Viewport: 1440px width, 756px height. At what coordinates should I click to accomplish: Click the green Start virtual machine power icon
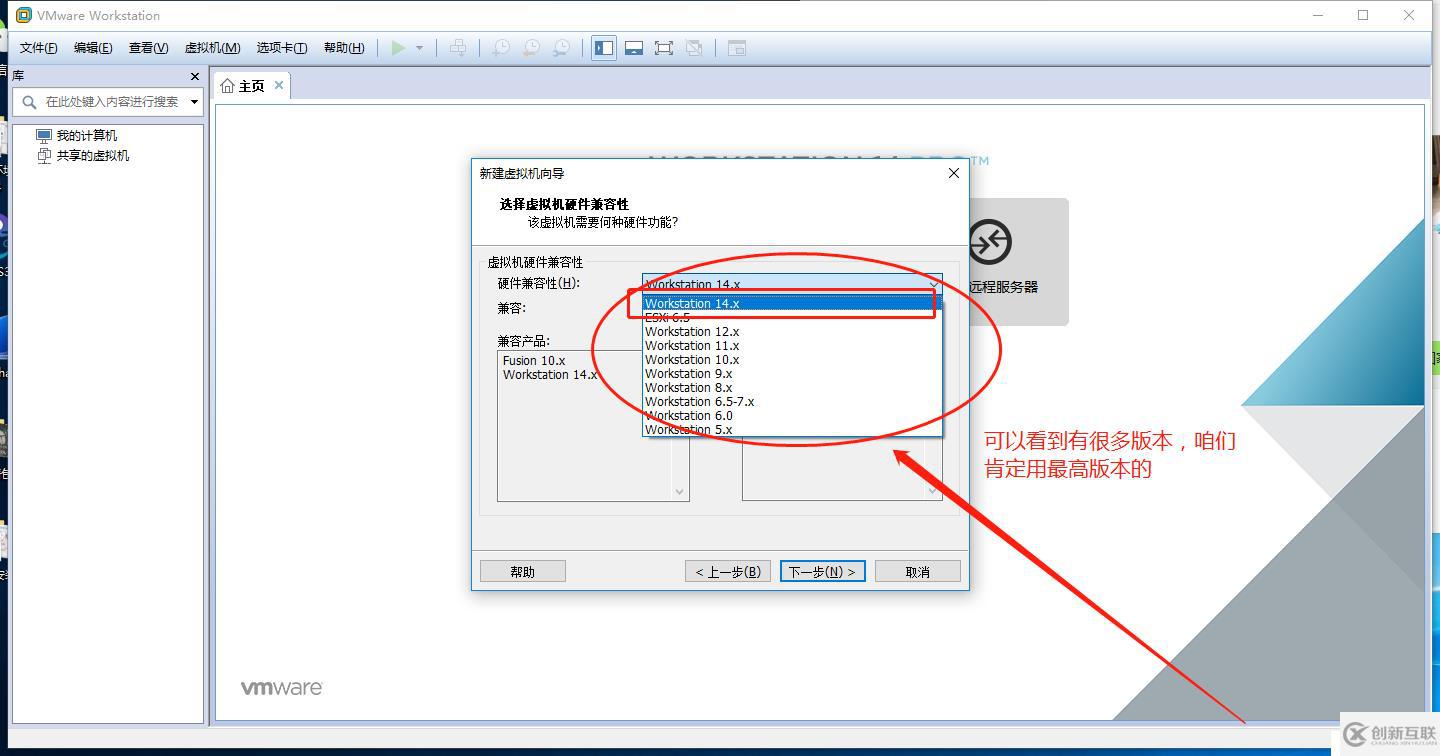399,47
